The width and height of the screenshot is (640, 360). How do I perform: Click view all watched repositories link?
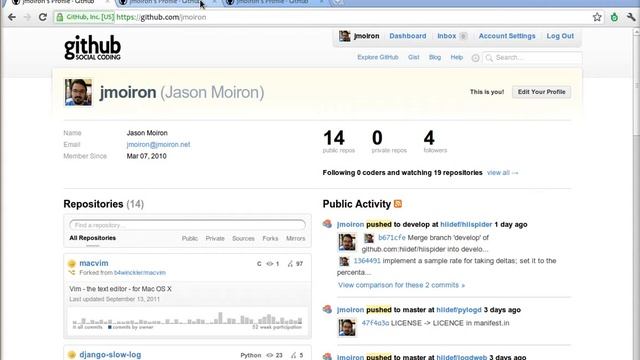(x=502, y=173)
